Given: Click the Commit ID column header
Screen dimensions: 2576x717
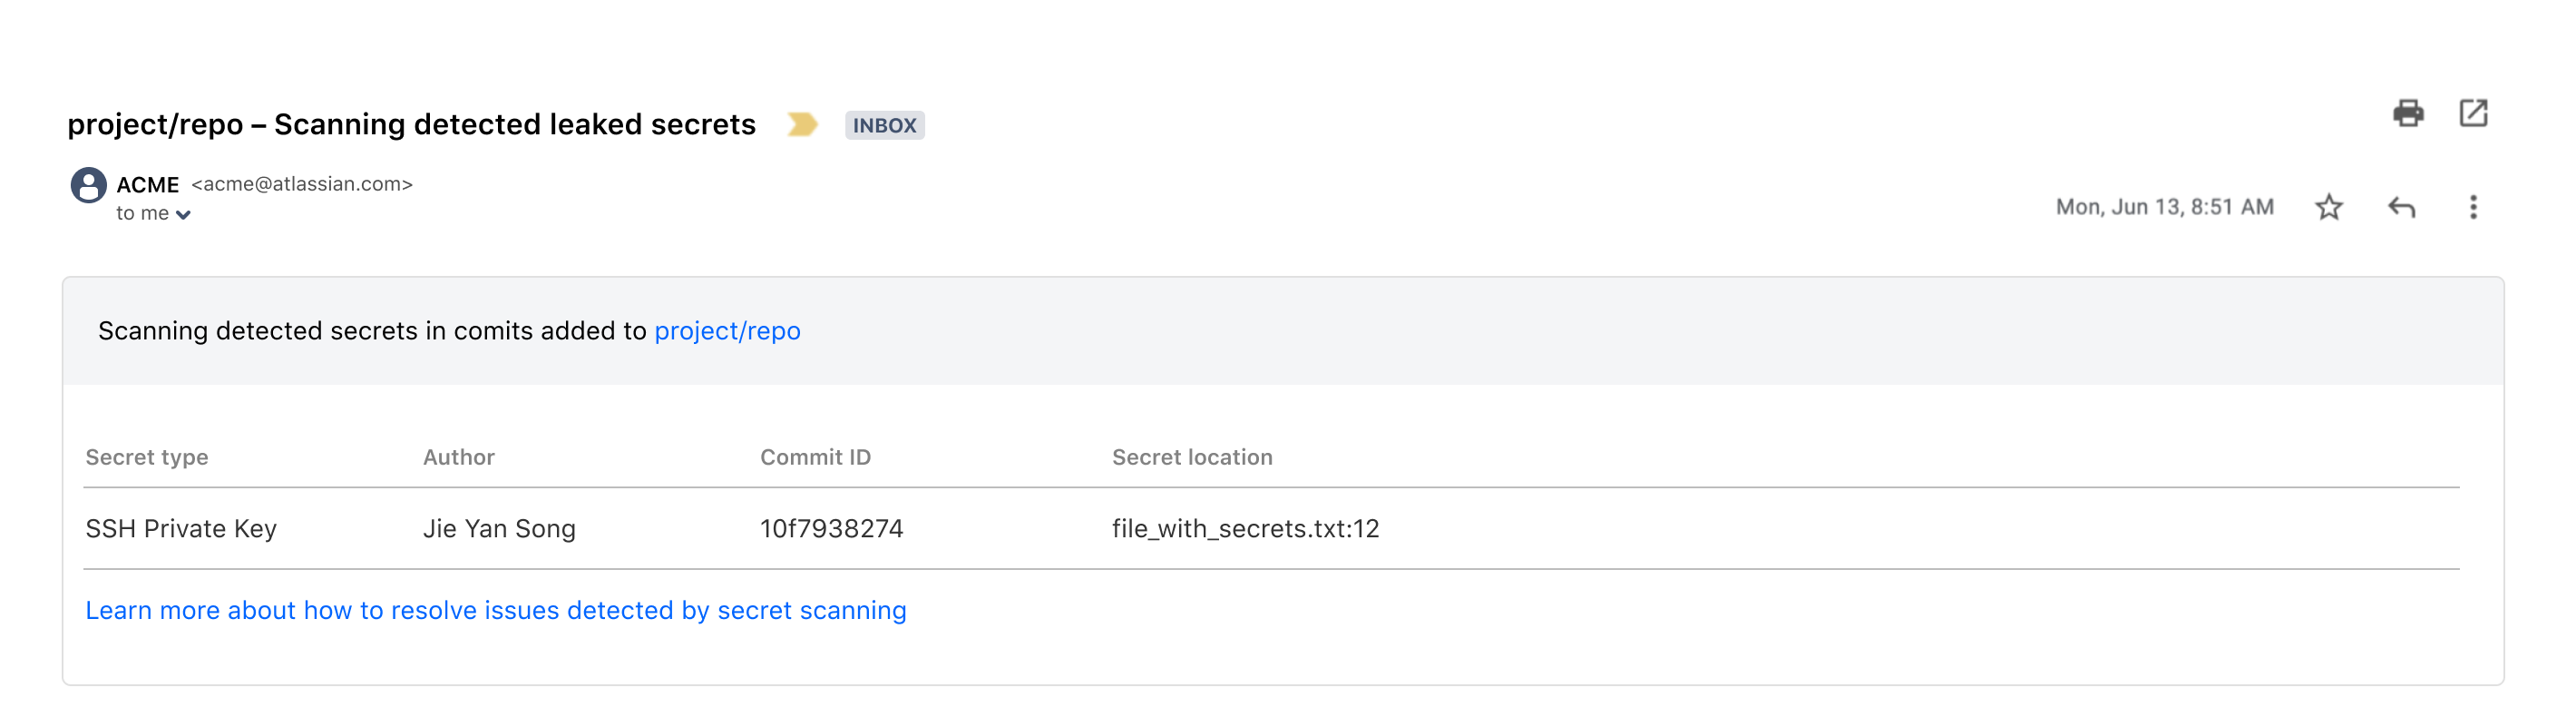Looking at the screenshot, I should click(x=815, y=457).
